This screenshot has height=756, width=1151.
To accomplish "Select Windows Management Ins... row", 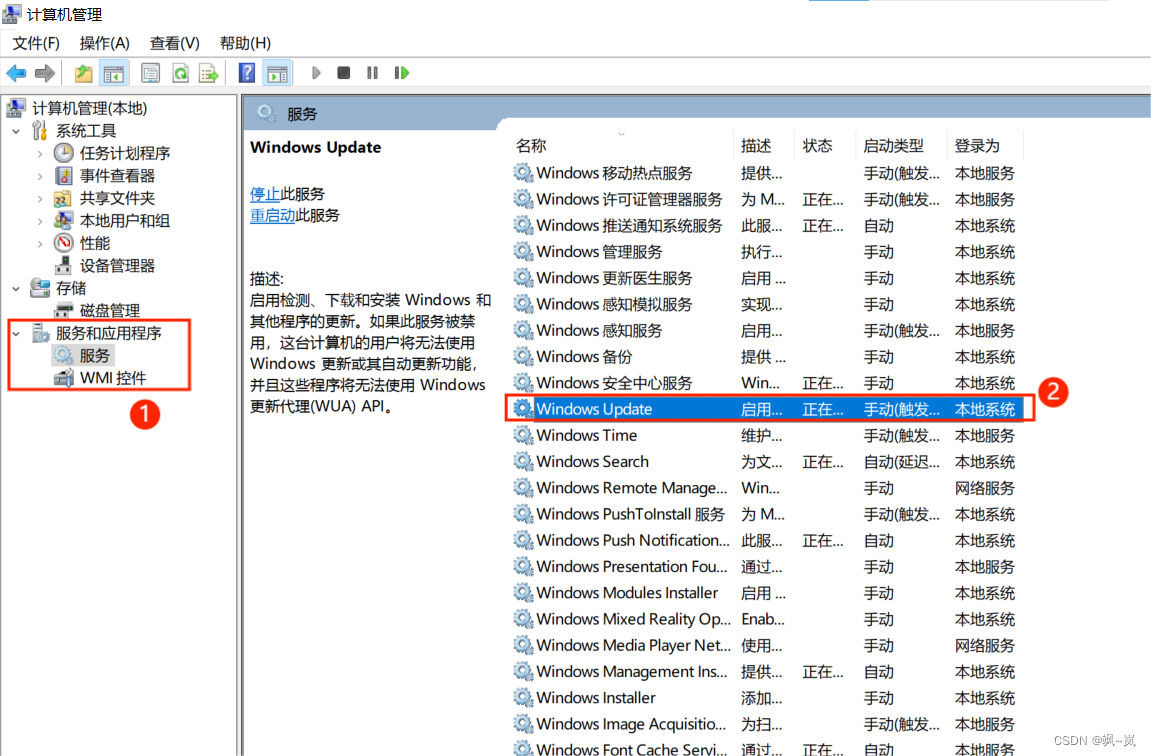I will point(766,672).
